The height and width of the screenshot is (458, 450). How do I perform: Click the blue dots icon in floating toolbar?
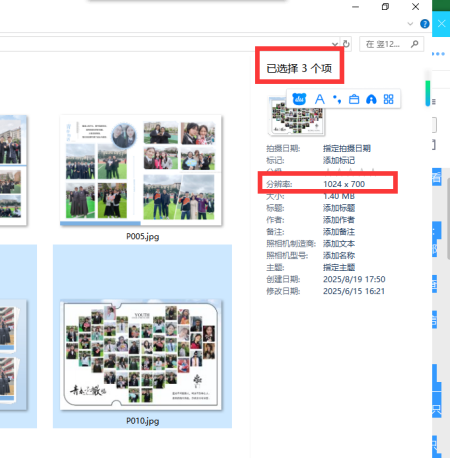coord(337,99)
